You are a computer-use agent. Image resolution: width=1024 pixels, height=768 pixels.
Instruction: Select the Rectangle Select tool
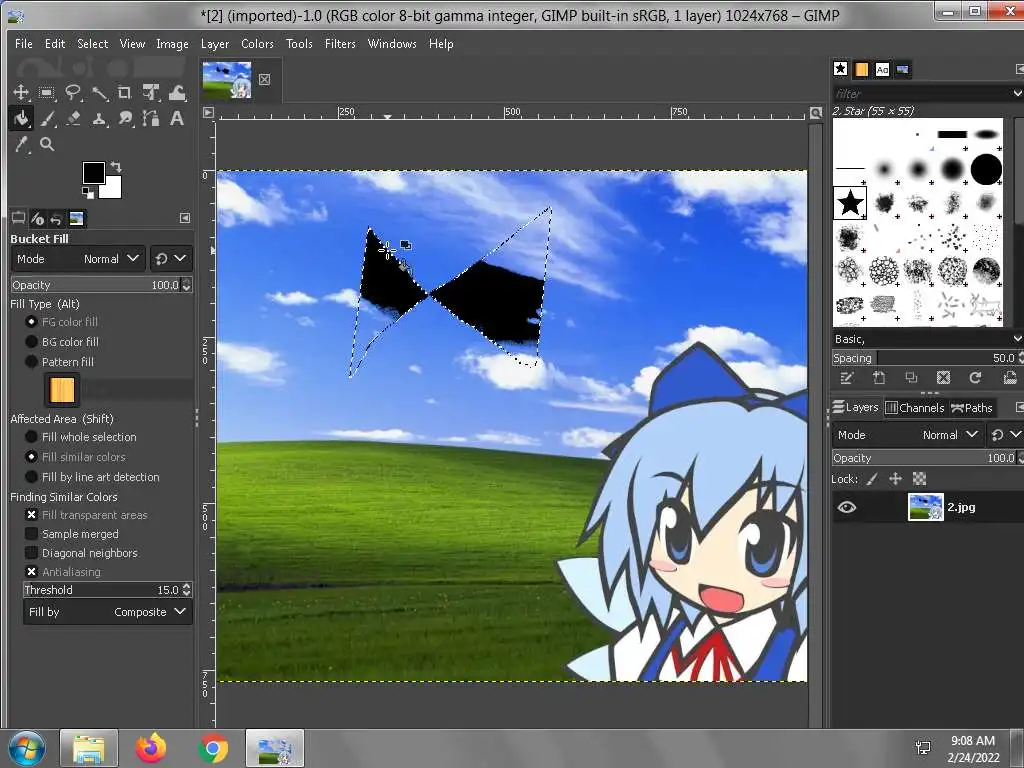tap(47, 93)
